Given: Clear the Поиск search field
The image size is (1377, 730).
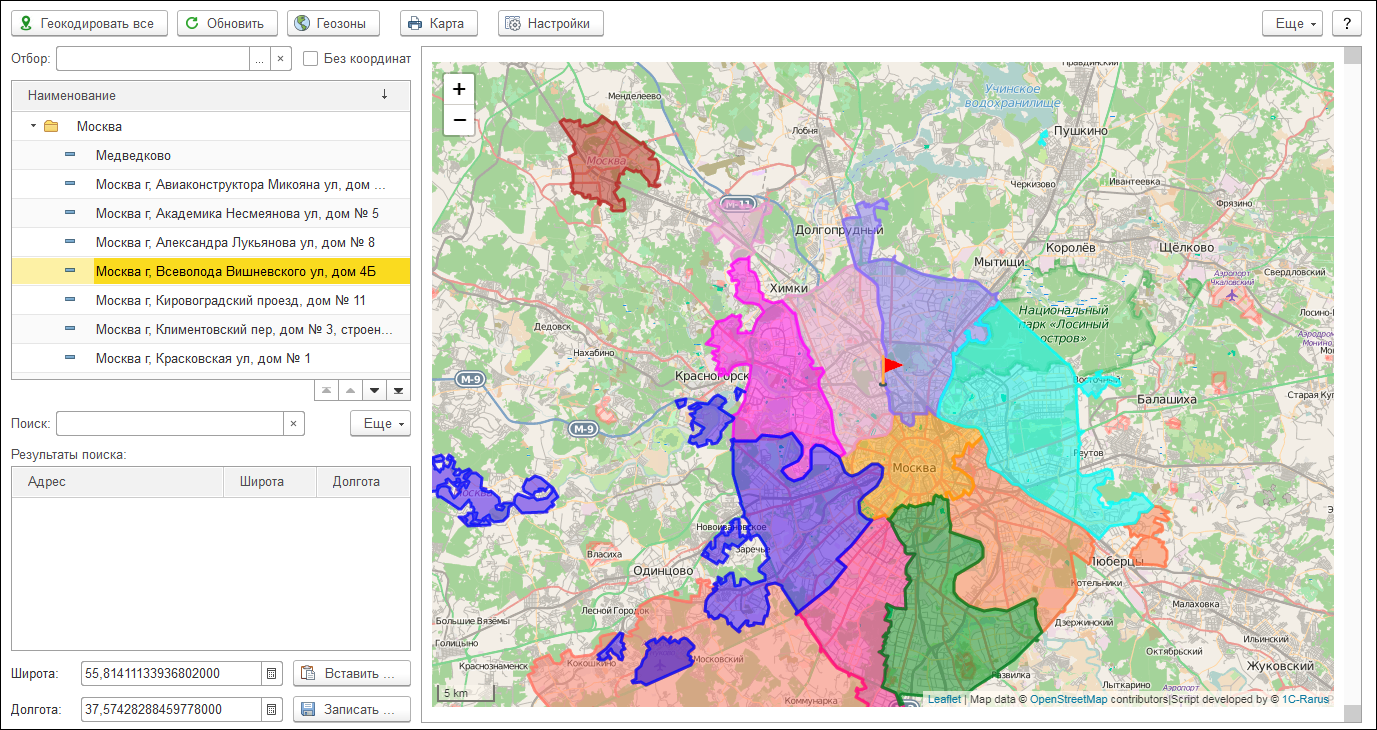Looking at the screenshot, I should 293,424.
